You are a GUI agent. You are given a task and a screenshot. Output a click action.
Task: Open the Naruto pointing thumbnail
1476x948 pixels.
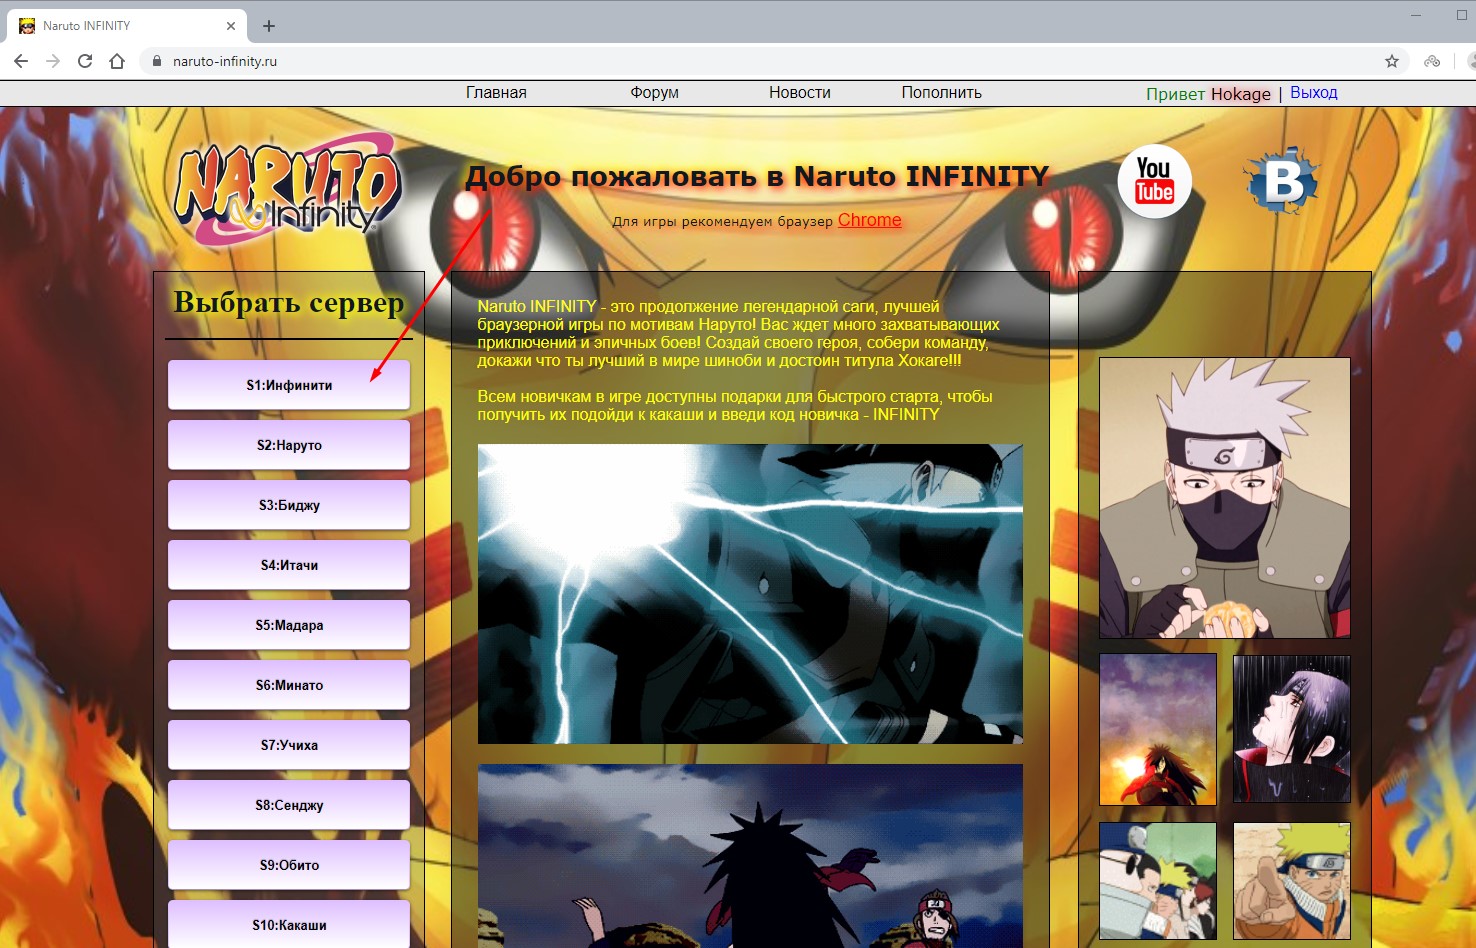click(x=1292, y=881)
